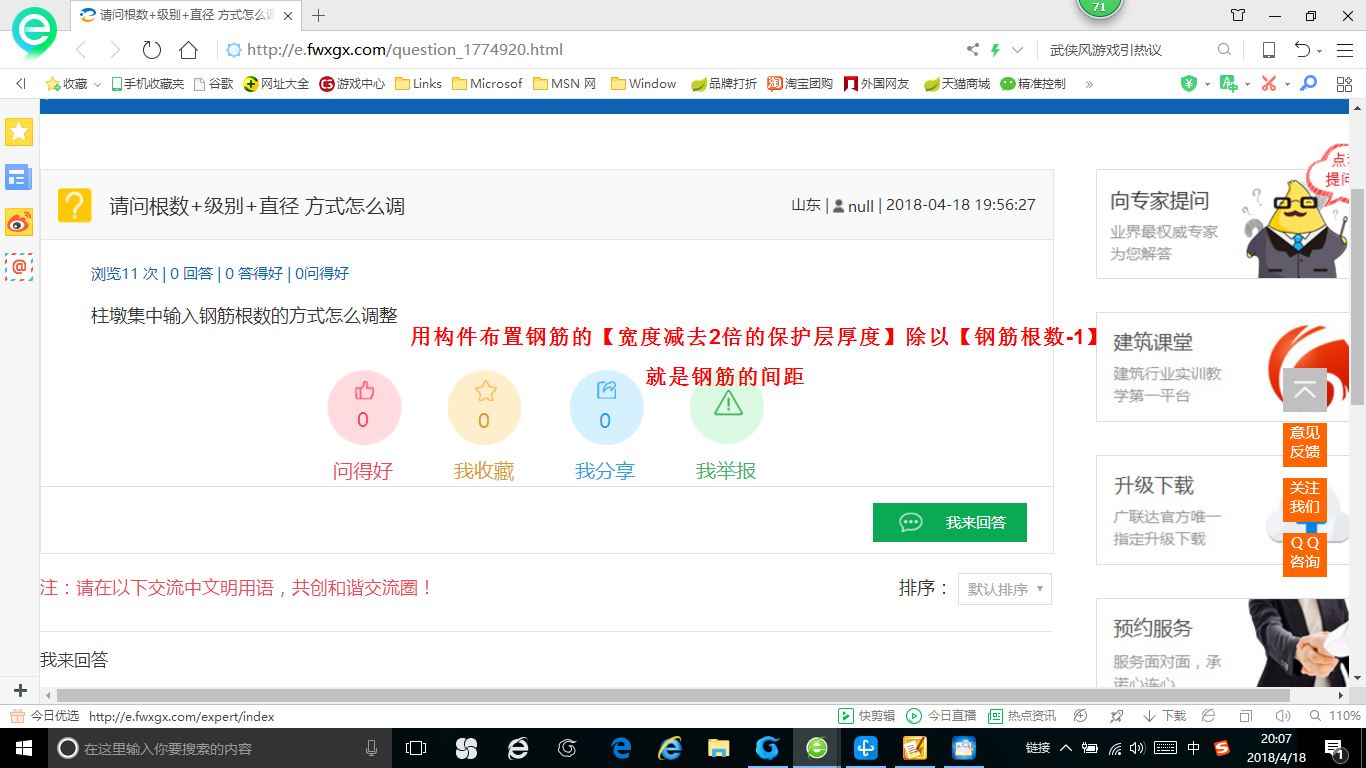Click the back navigation arrow
The image size is (1366, 768).
(81, 50)
